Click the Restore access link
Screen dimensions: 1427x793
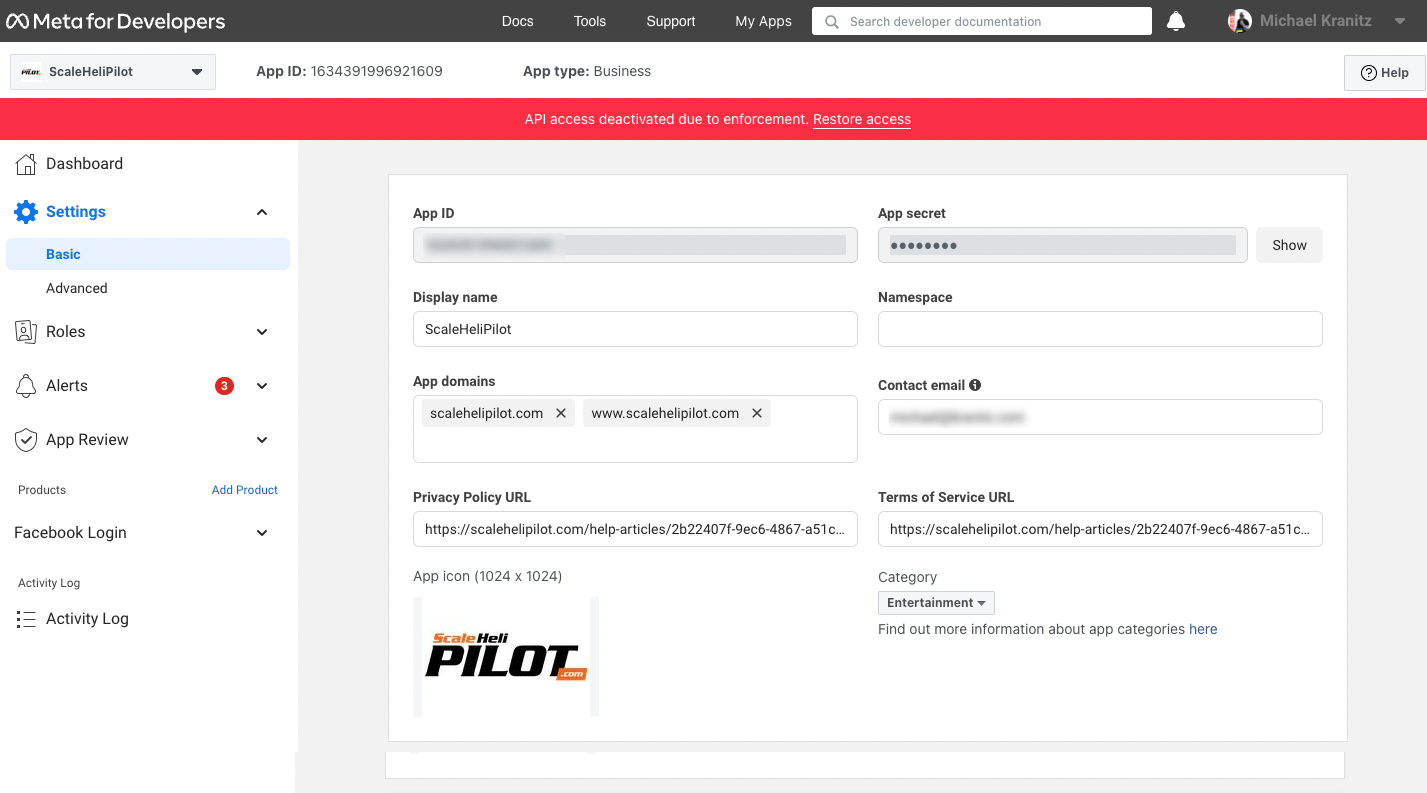coord(861,119)
